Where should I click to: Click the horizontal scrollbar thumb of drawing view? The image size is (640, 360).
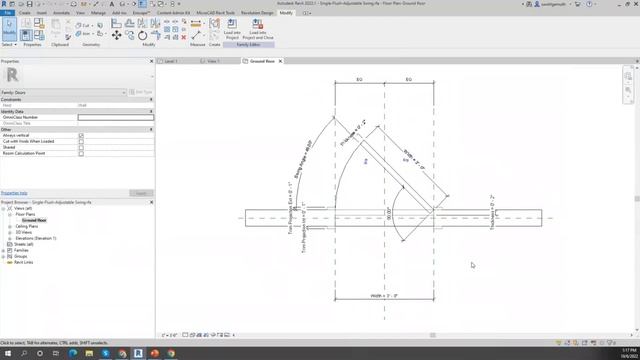433,335
